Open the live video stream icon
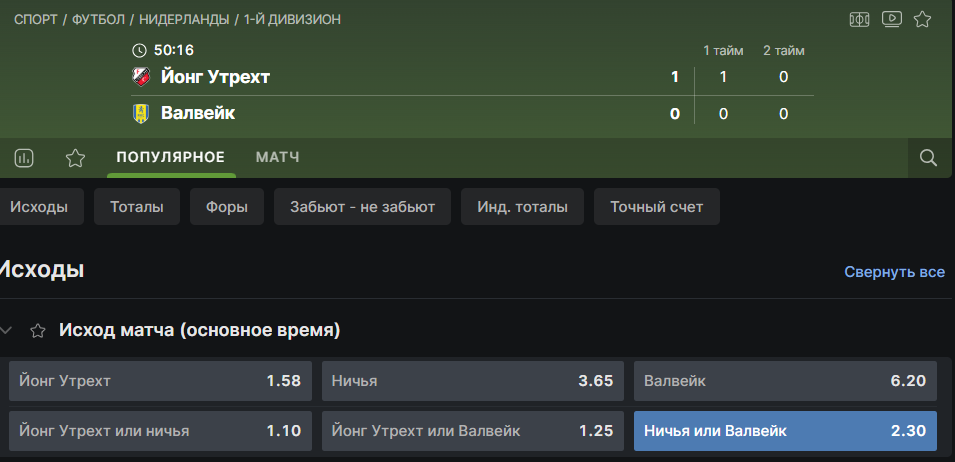955x462 pixels. [892, 19]
